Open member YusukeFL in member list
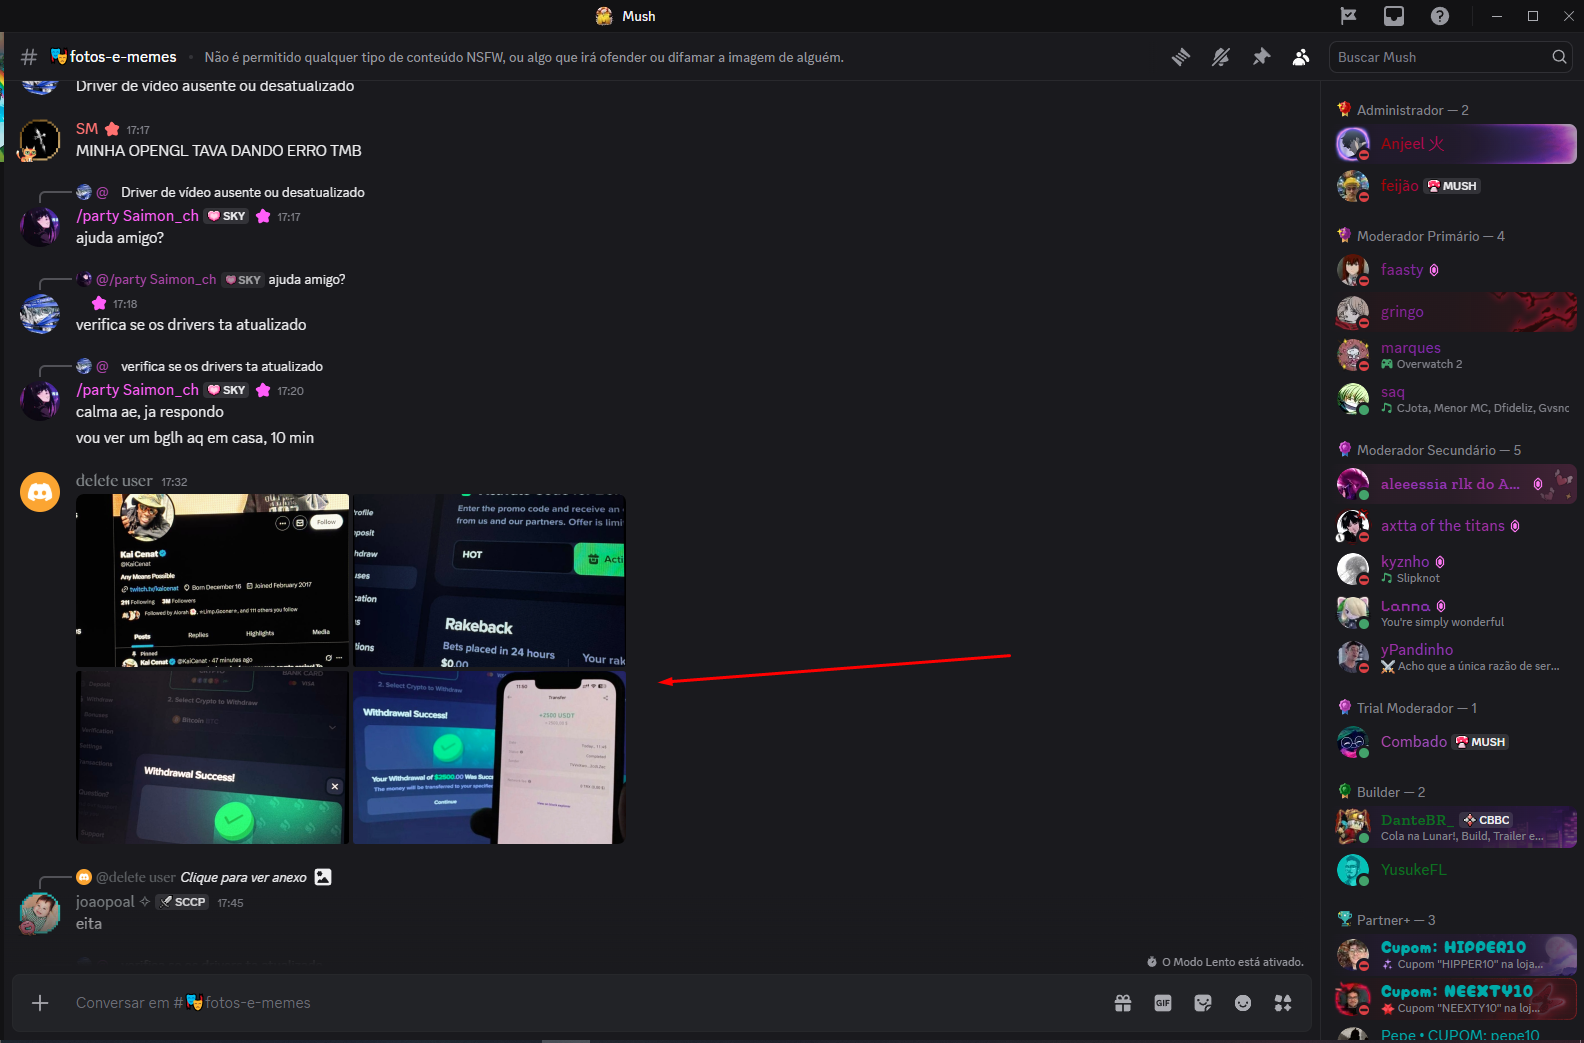1584x1043 pixels. (1456, 870)
